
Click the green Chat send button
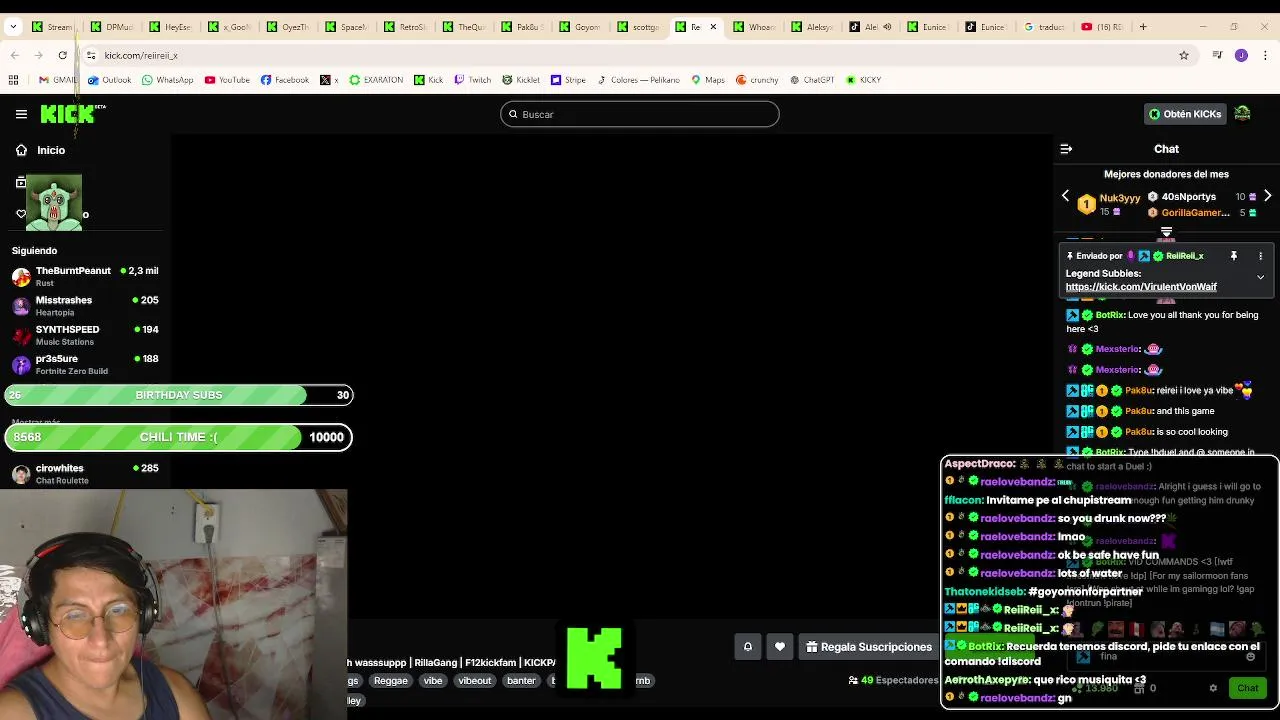coord(1247,688)
